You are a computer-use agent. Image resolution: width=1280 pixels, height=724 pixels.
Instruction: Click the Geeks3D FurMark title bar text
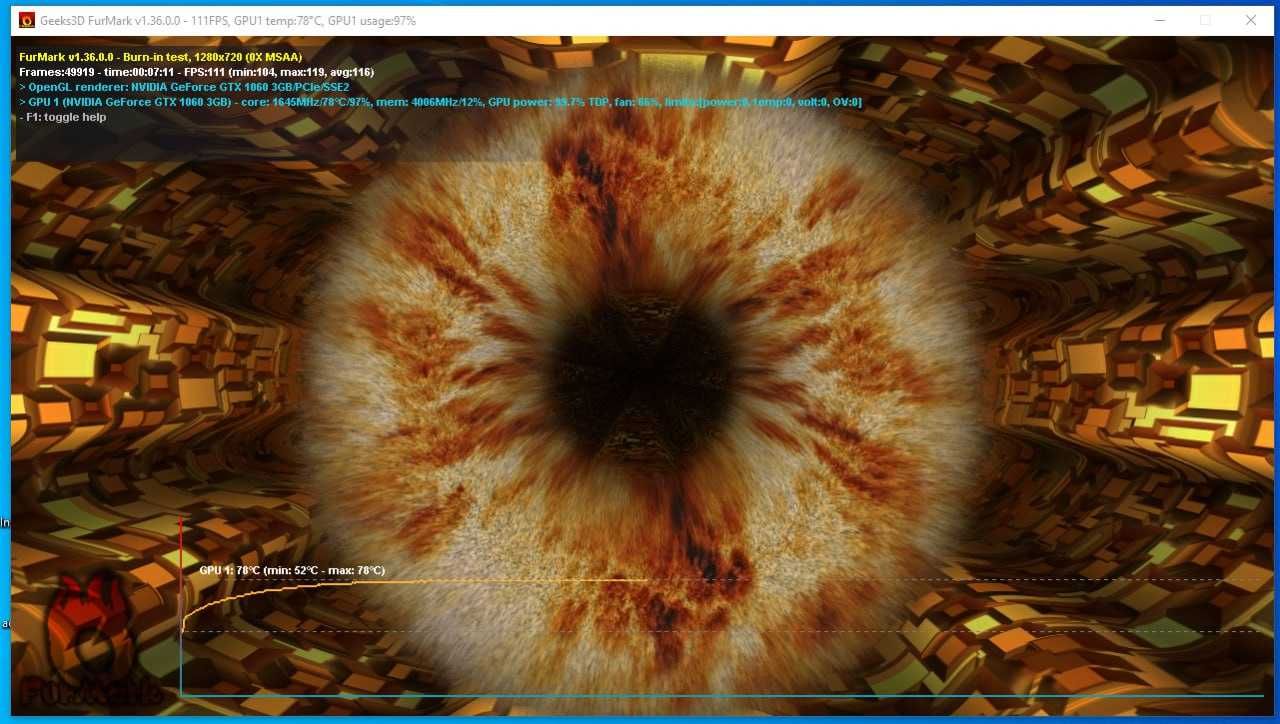(x=228, y=21)
